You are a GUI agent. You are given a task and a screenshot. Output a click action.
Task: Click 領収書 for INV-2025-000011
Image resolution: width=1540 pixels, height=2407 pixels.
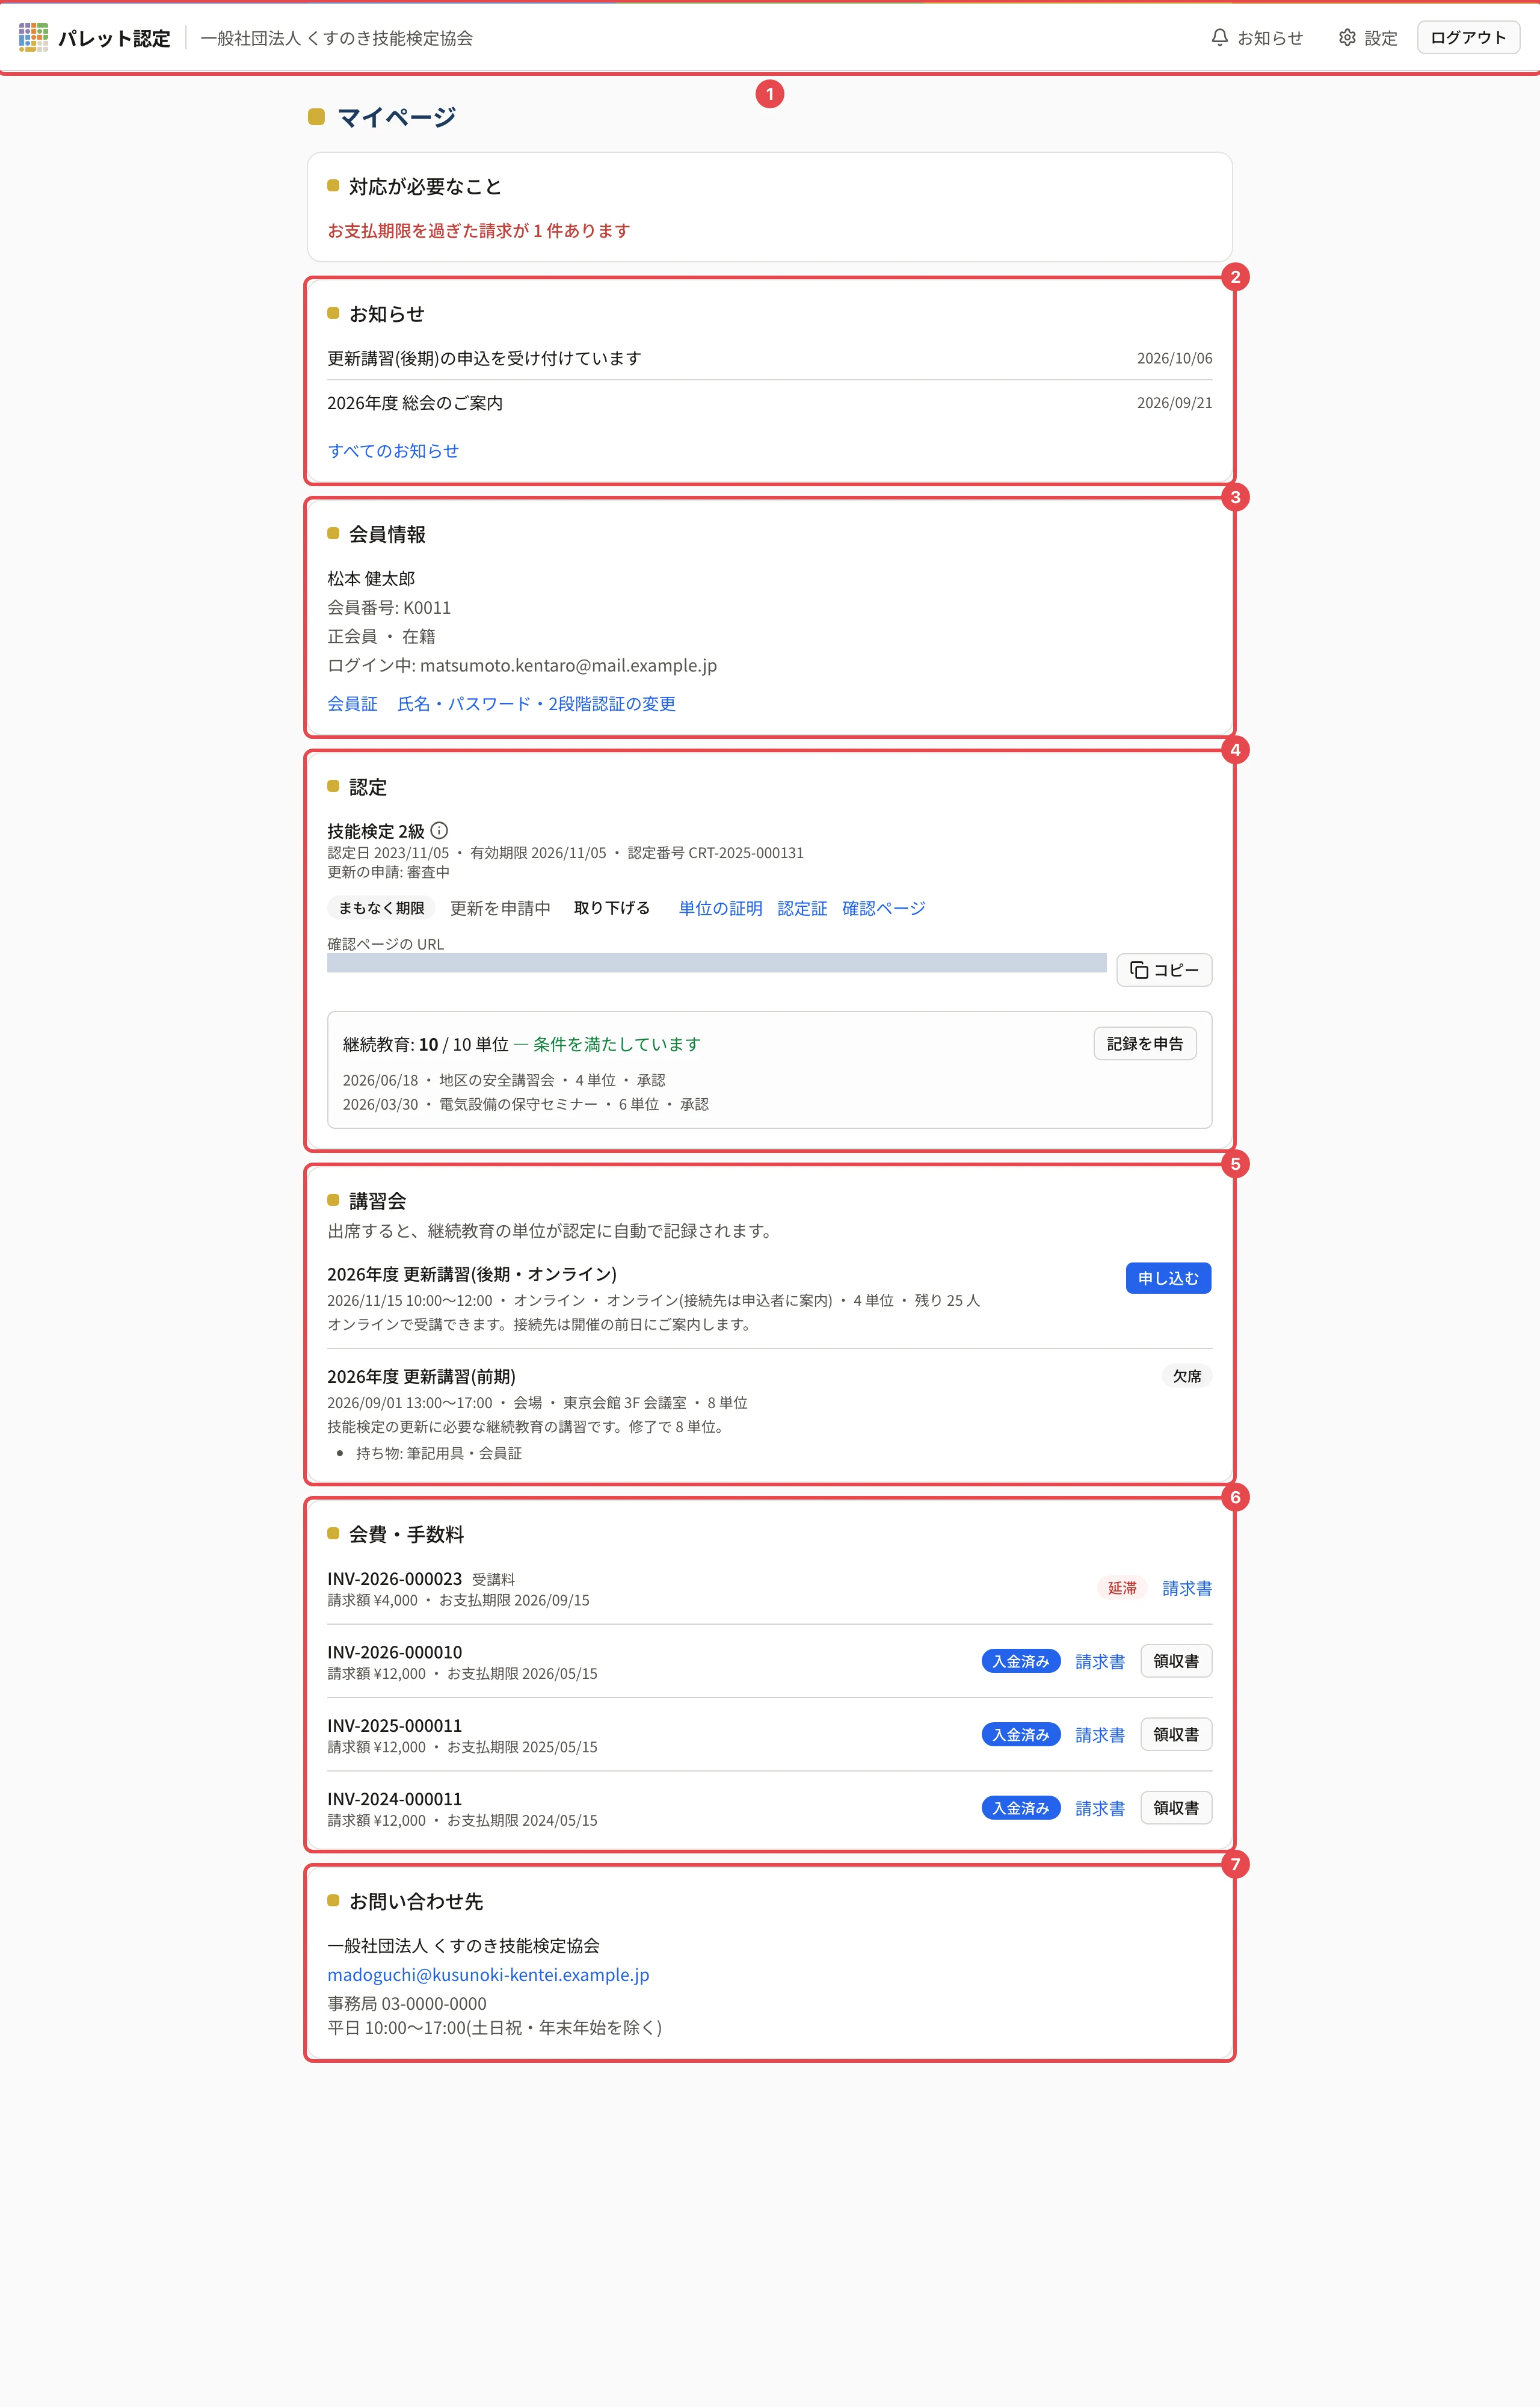1176,1734
